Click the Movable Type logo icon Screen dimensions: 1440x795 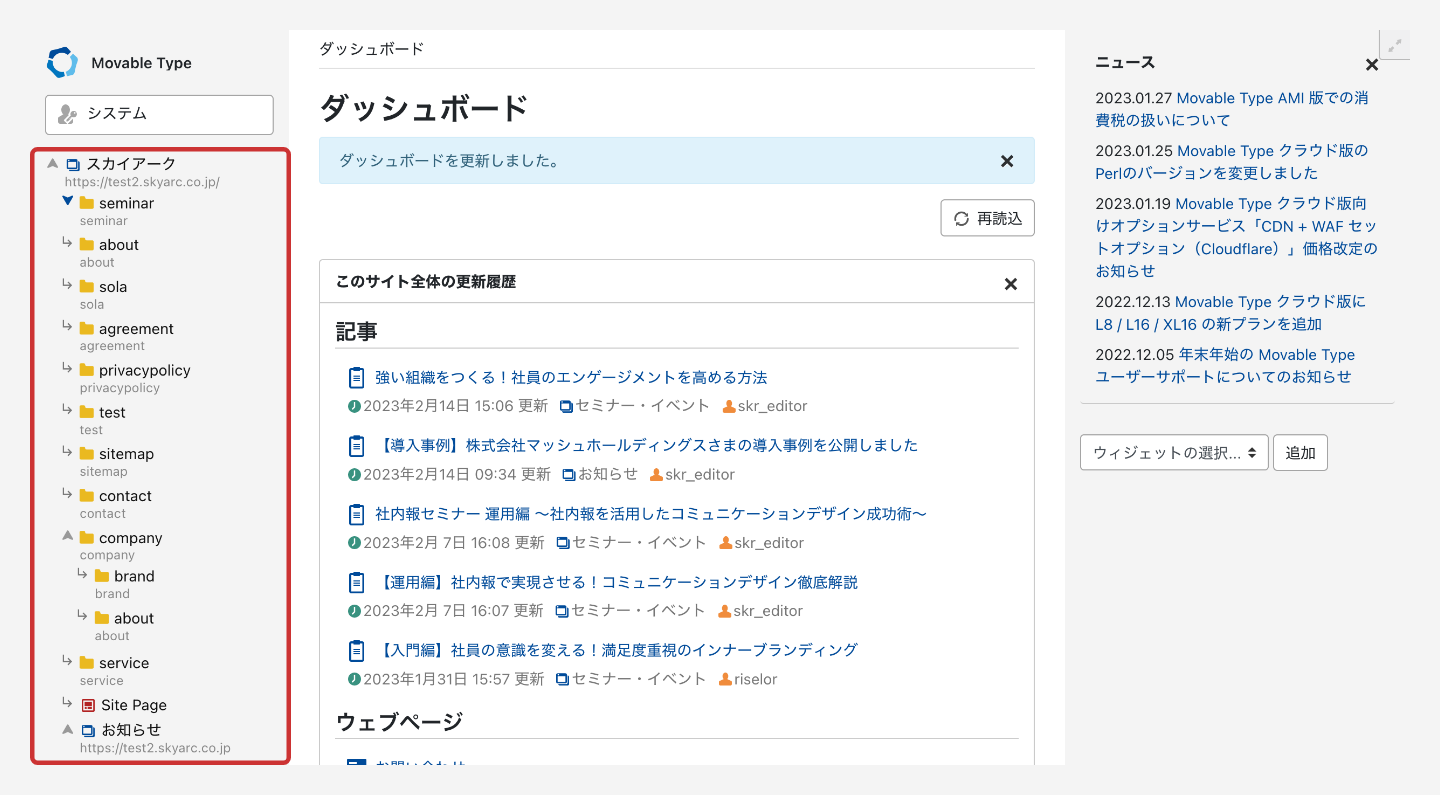(x=62, y=63)
